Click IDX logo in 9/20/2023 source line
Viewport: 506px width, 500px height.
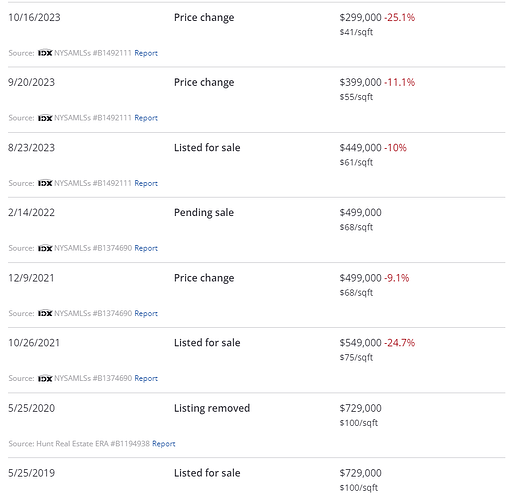pyautogui.click(x=45, y=118)
